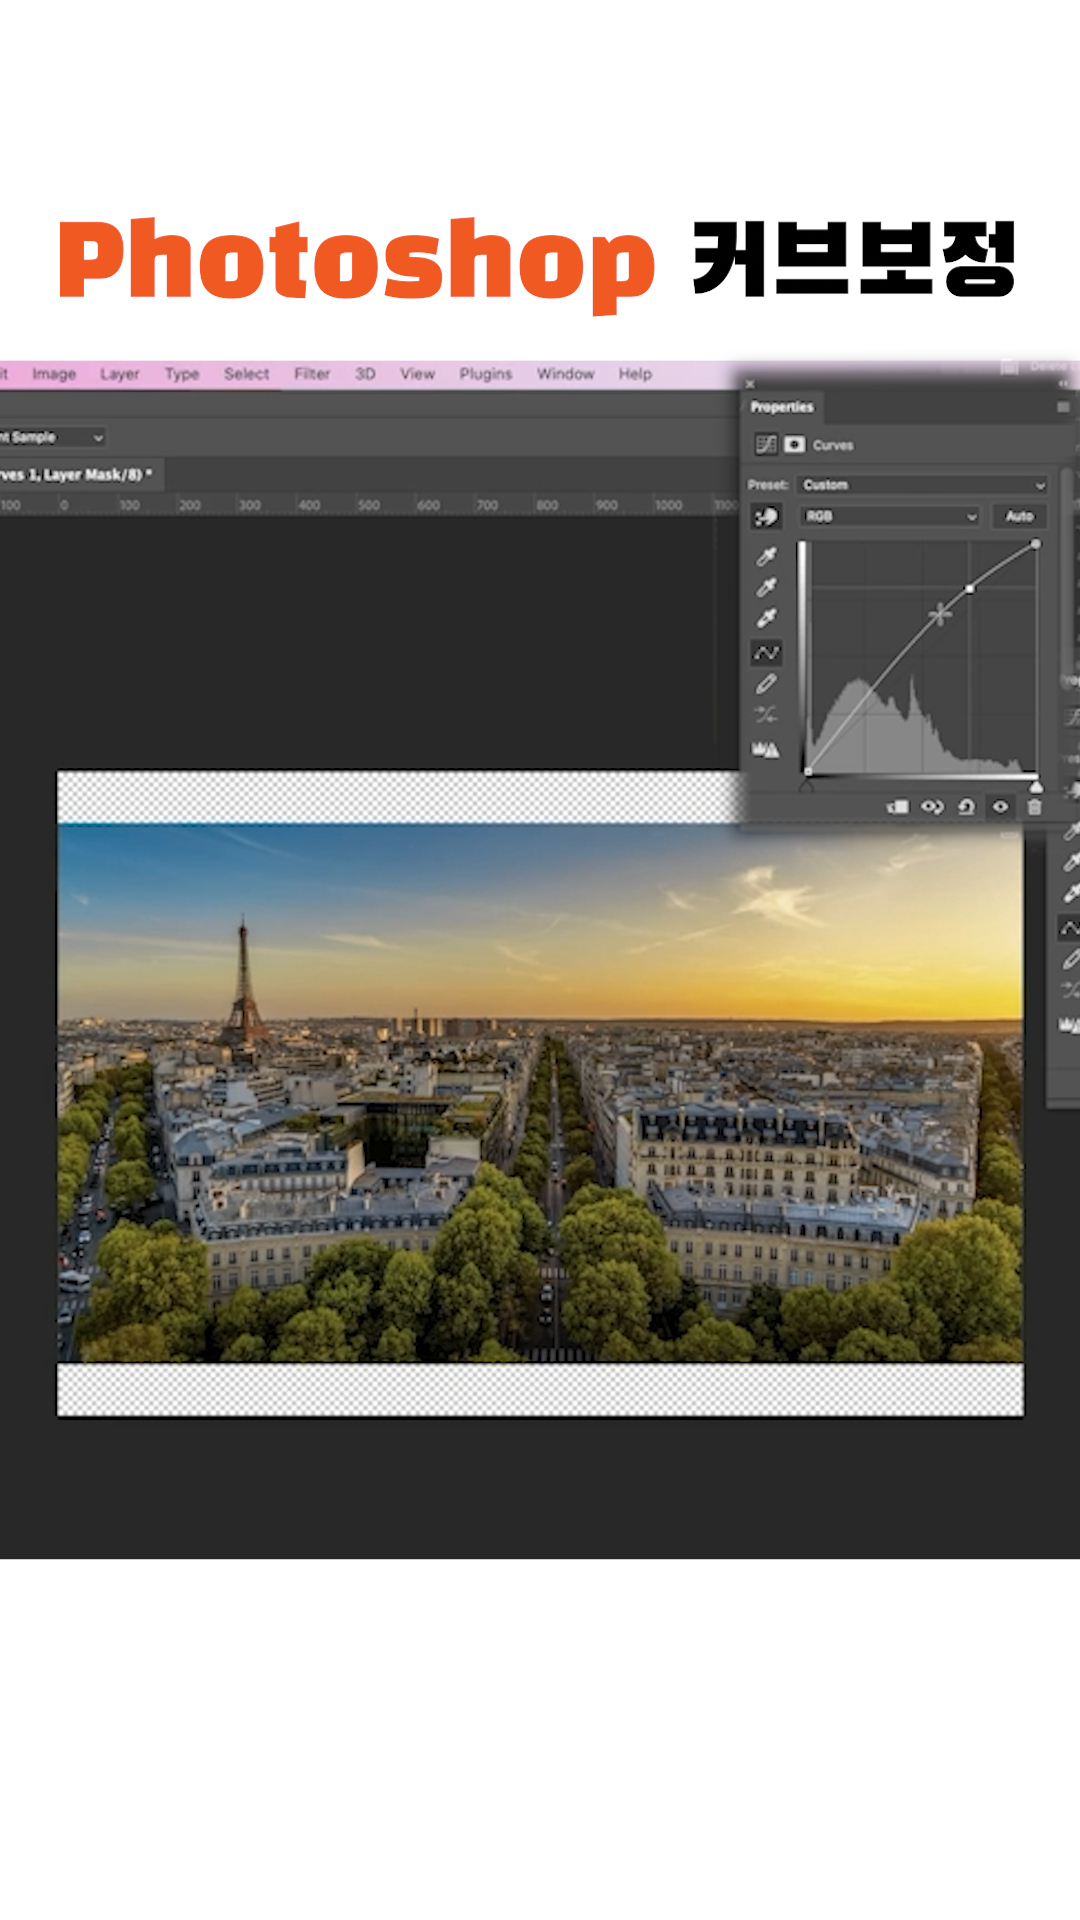Click the top-right curve endpoint
This screenshot has width=1080, height=1920.
pos(1036,544)
